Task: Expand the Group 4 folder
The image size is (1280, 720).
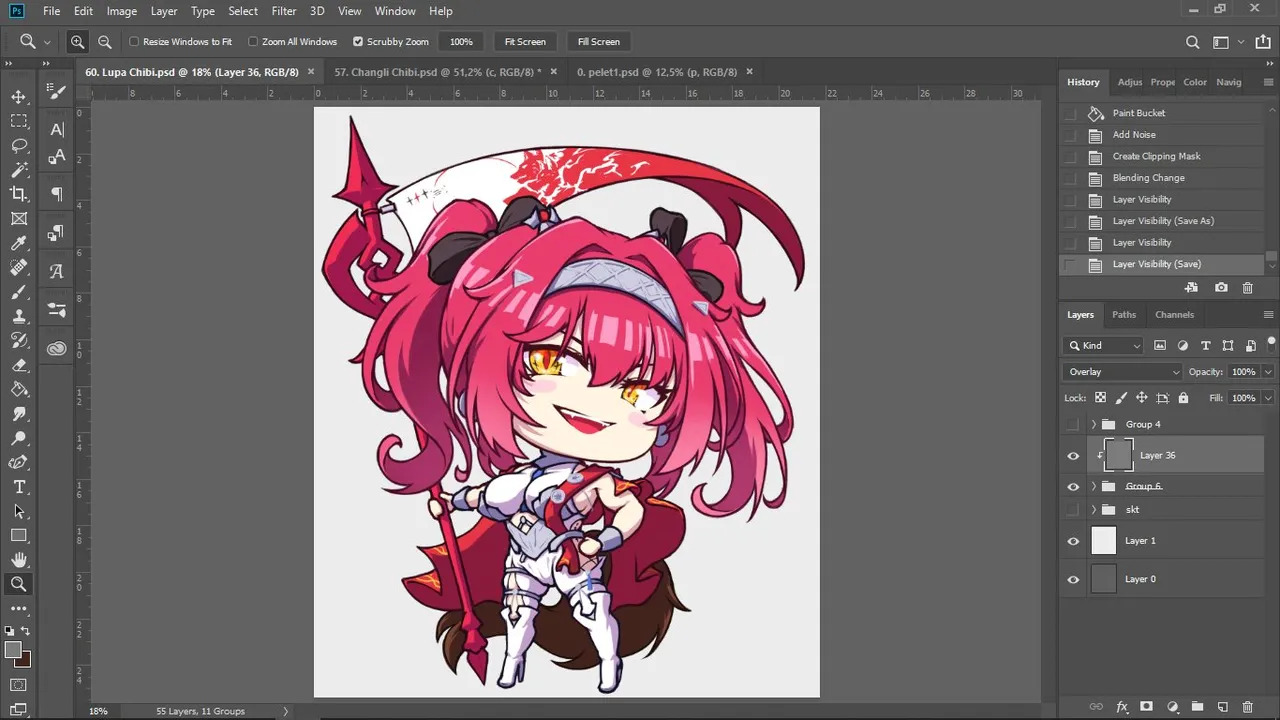Action: 1093,425
